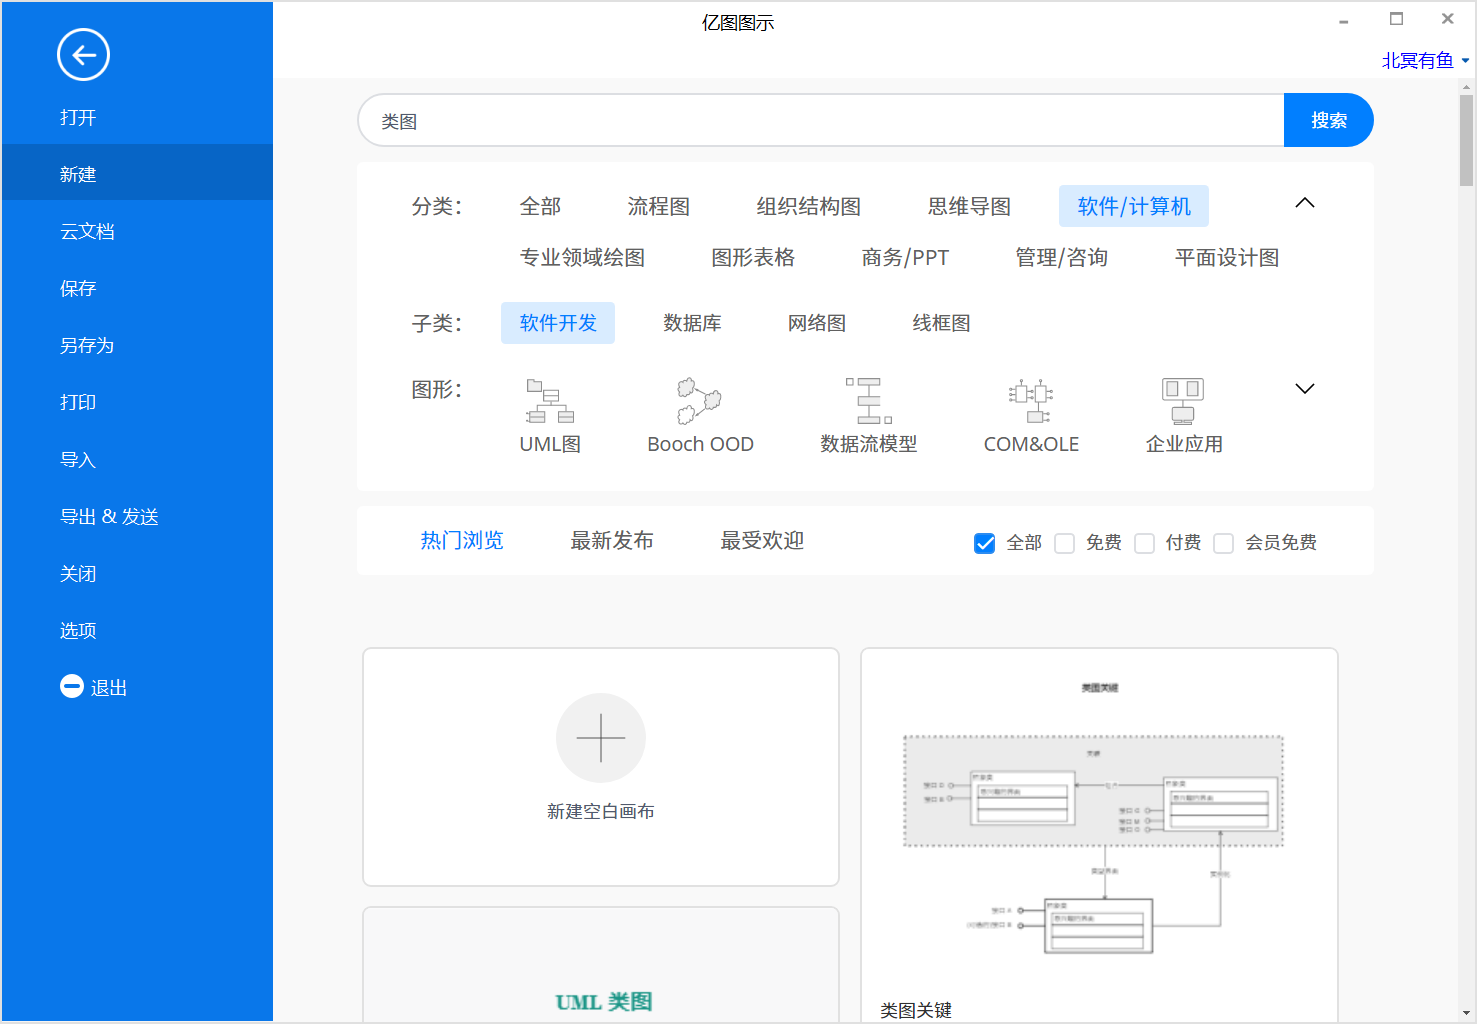
Task: Click the 搜索 search button
Action: (1329, 120)
